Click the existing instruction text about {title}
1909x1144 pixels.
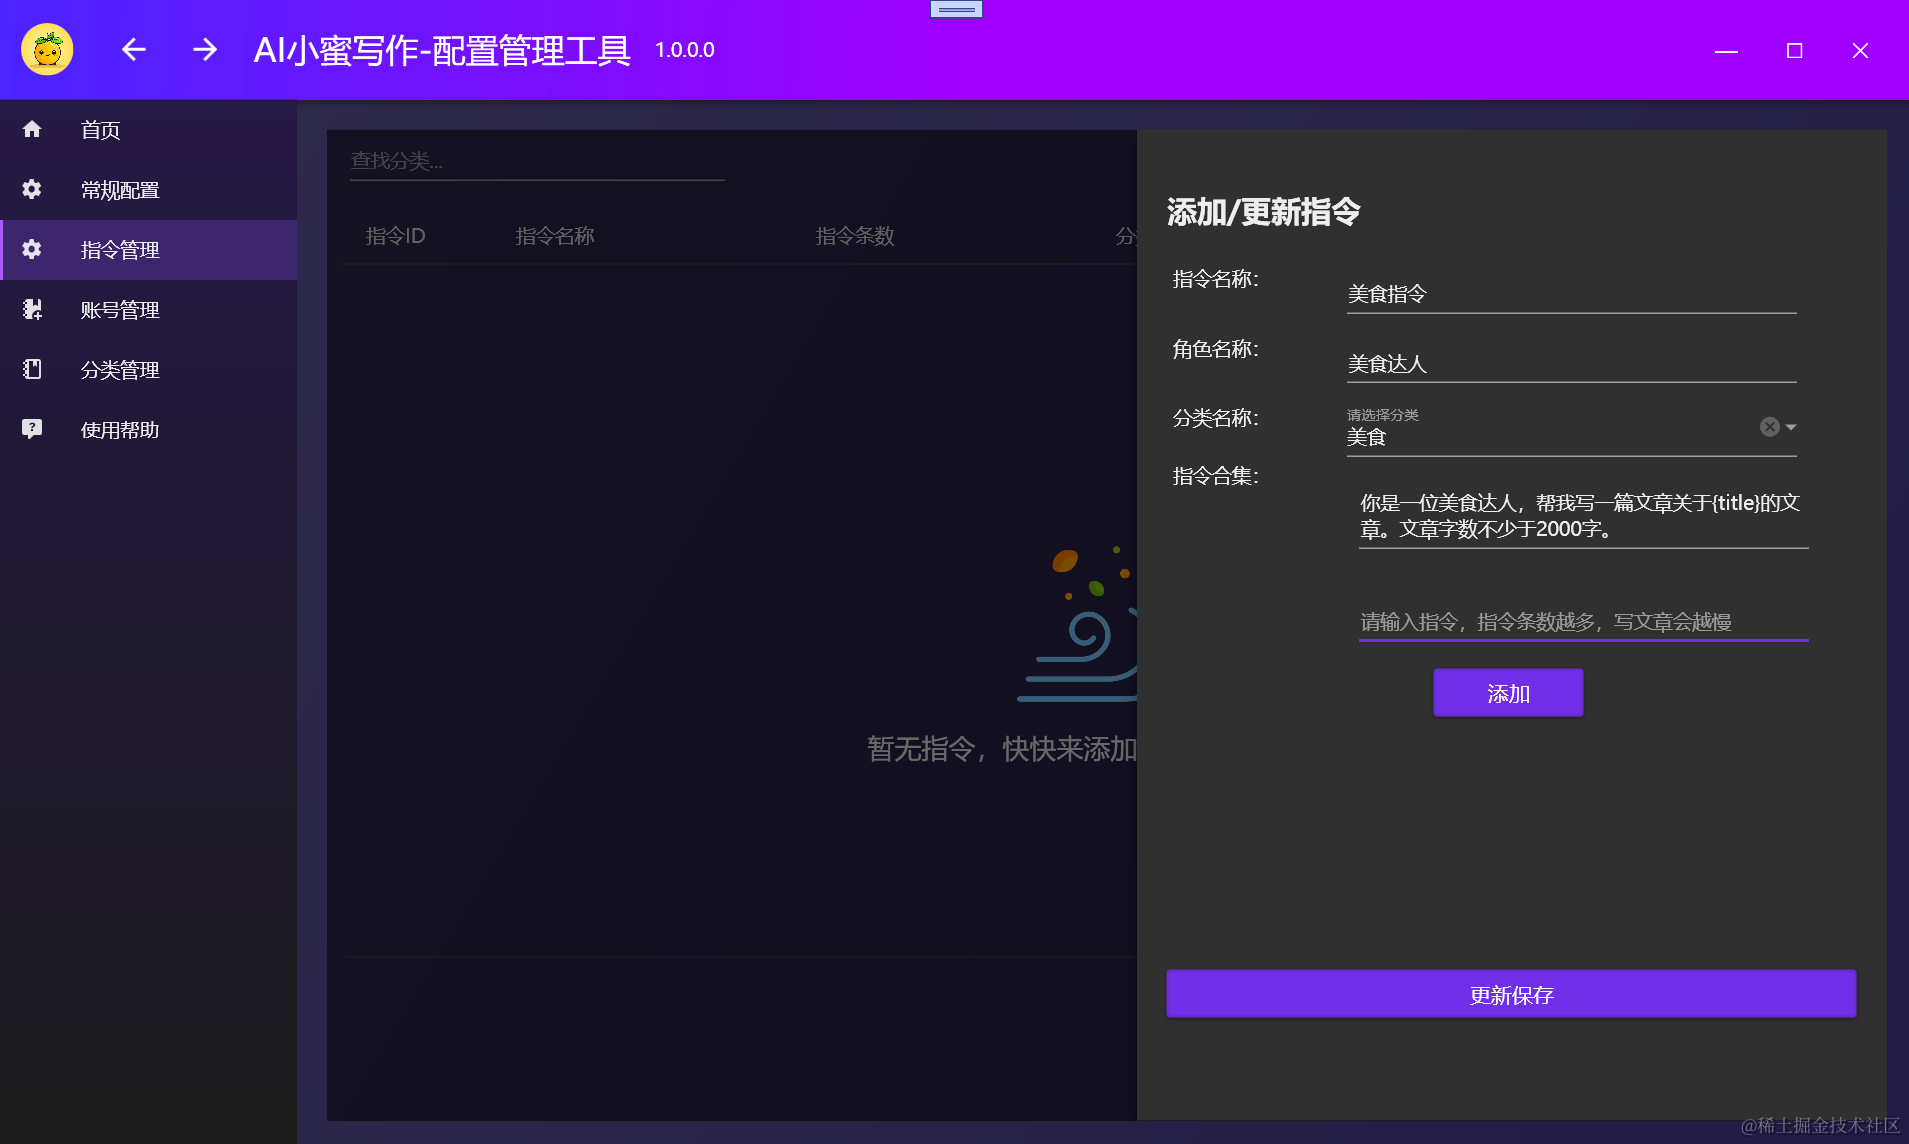point(1583,516)
